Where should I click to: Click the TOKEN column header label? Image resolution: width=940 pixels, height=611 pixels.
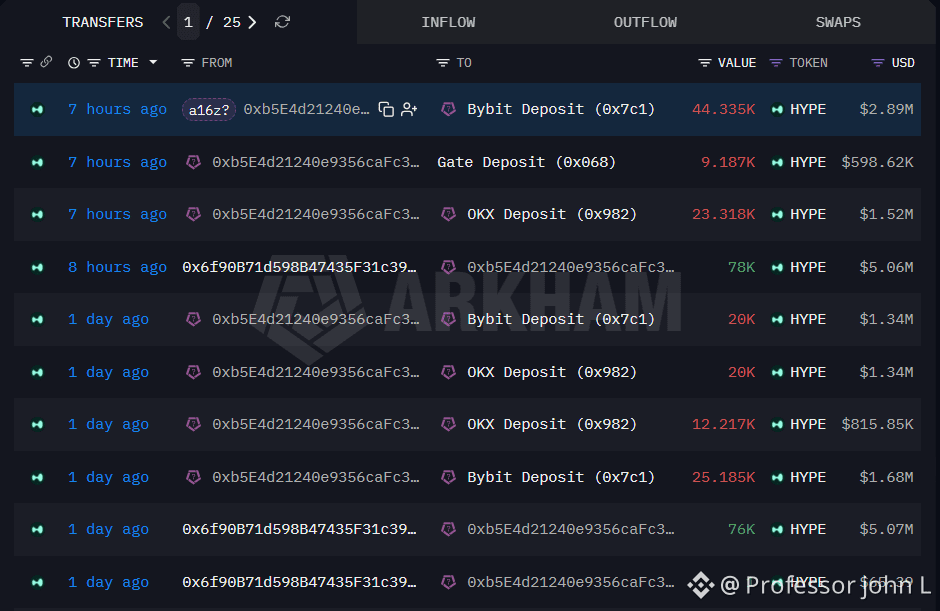click(808, 62)
